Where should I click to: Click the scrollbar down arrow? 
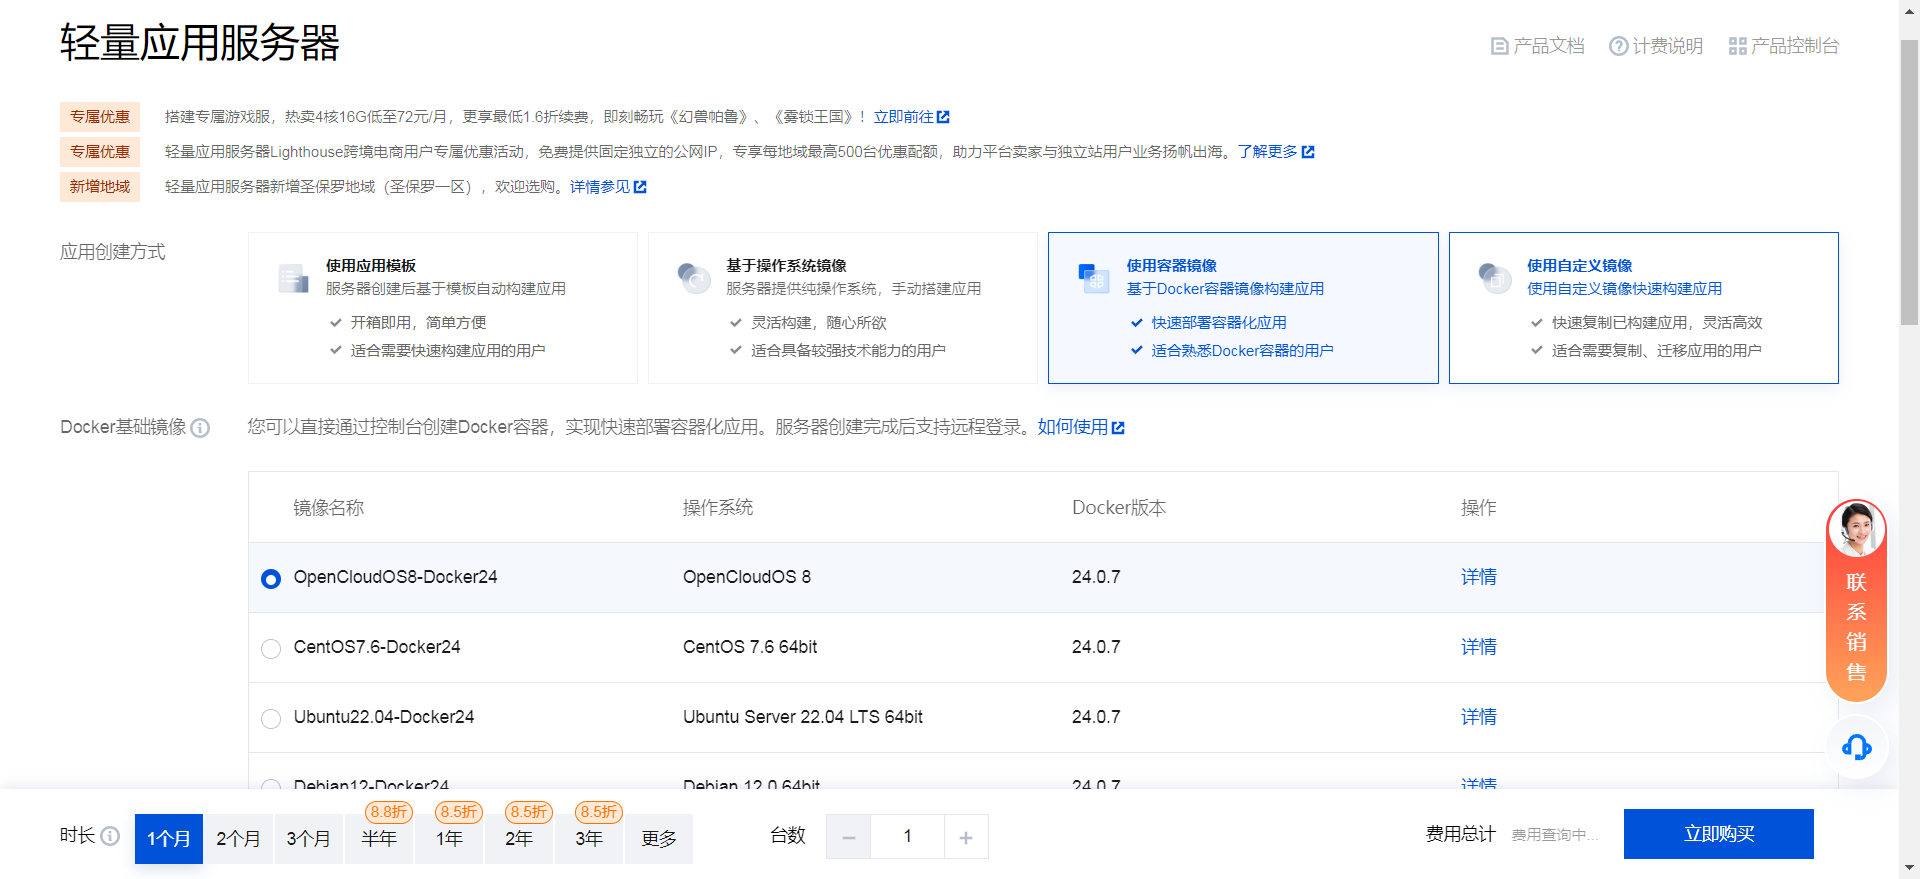1910,869
